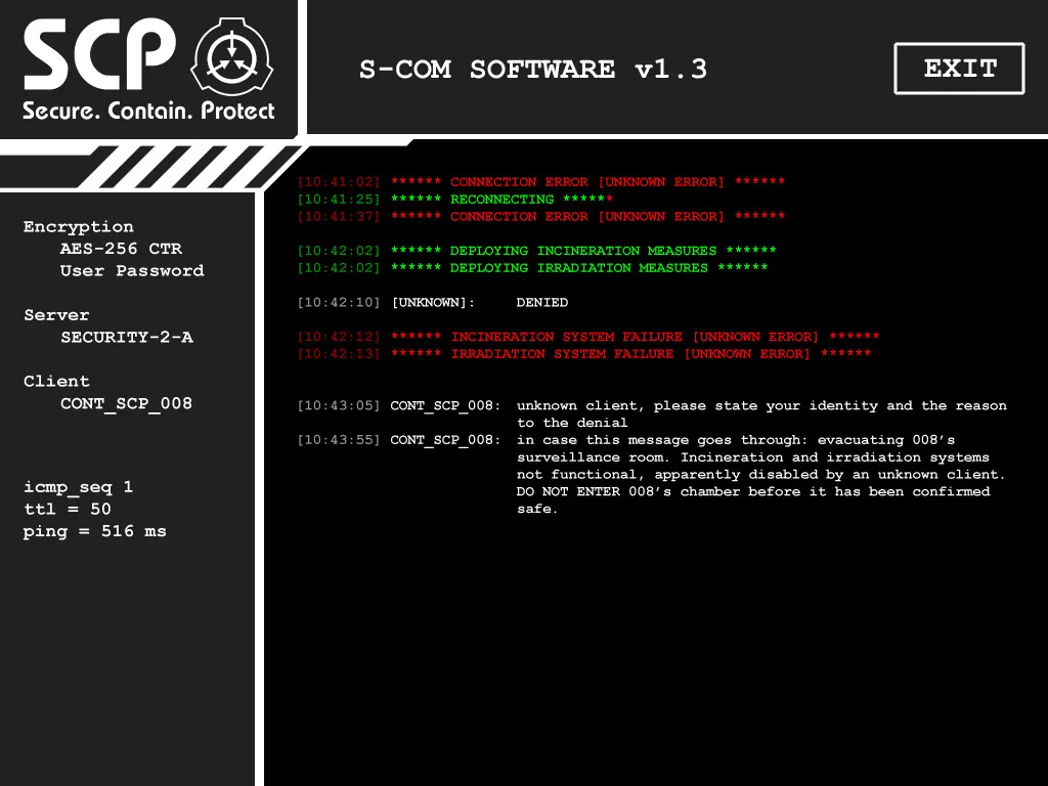Click DEPLOYING IRRADIATION MEASURES log line
The image size is (1048, 786).
click(x=532, y=268)
